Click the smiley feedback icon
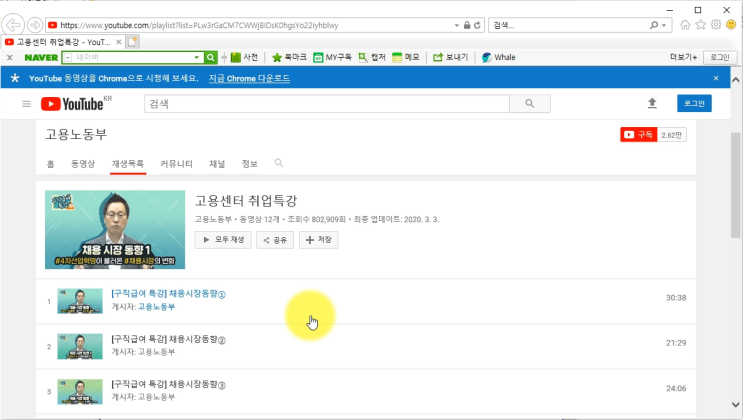 [731, 25]
